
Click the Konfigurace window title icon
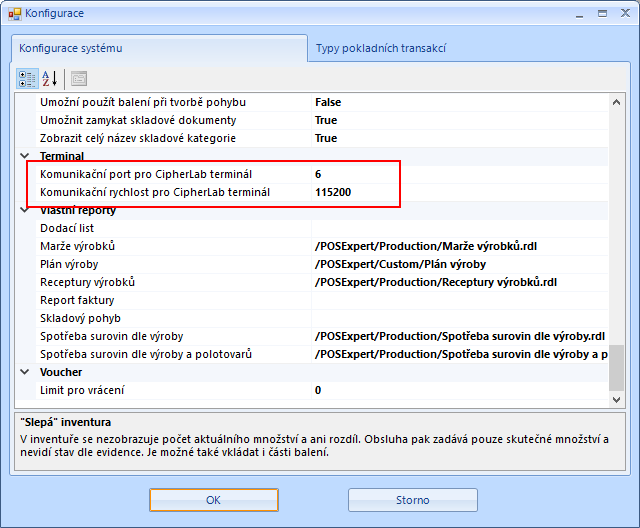13,13
